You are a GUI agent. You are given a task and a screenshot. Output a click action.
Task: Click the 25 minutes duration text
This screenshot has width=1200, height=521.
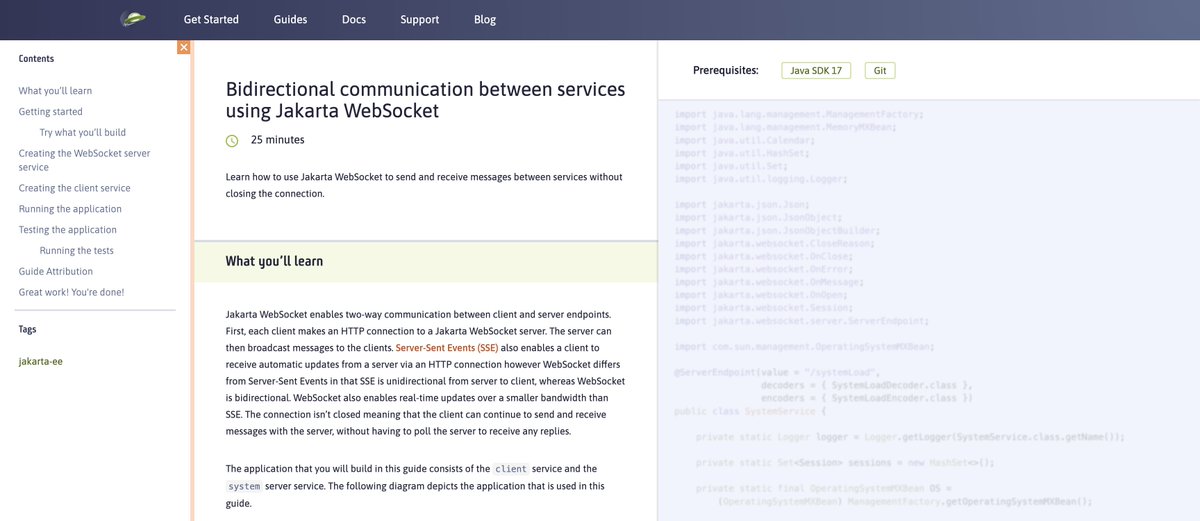tap(278, 140)
